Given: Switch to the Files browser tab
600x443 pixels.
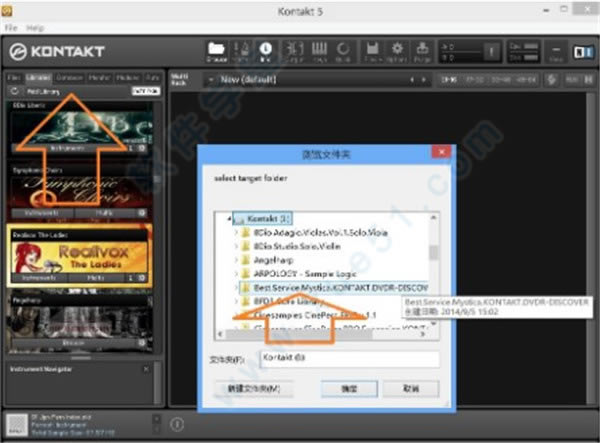Looking at the screenshot, I should [14, 78].
